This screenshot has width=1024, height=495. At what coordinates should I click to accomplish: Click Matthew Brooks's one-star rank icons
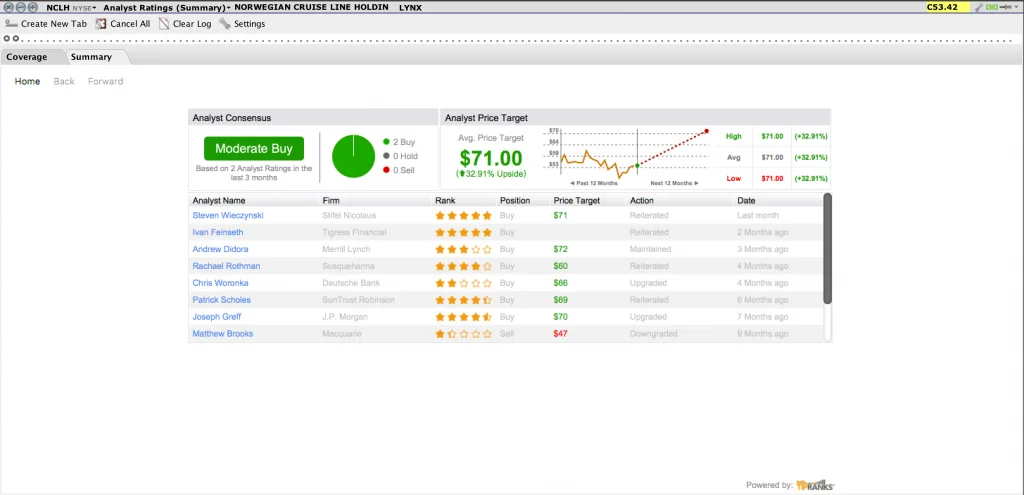click(464, 334)
